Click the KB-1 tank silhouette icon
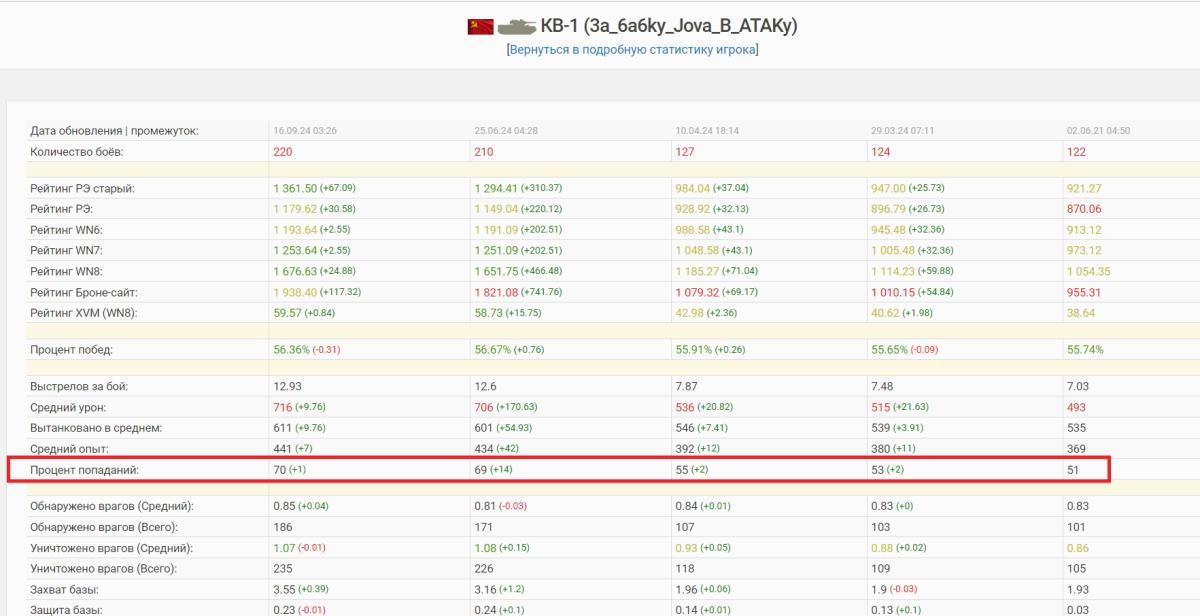This screenshot has width=1200, height=616. (517, 26)
